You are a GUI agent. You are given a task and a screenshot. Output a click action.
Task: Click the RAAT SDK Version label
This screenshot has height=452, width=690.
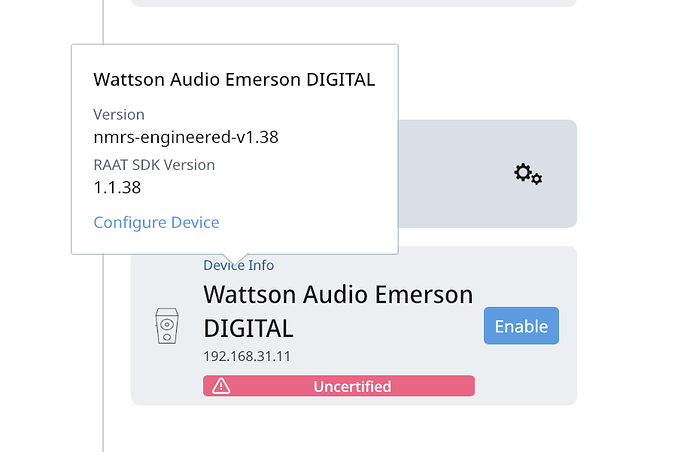click(154, 165)
